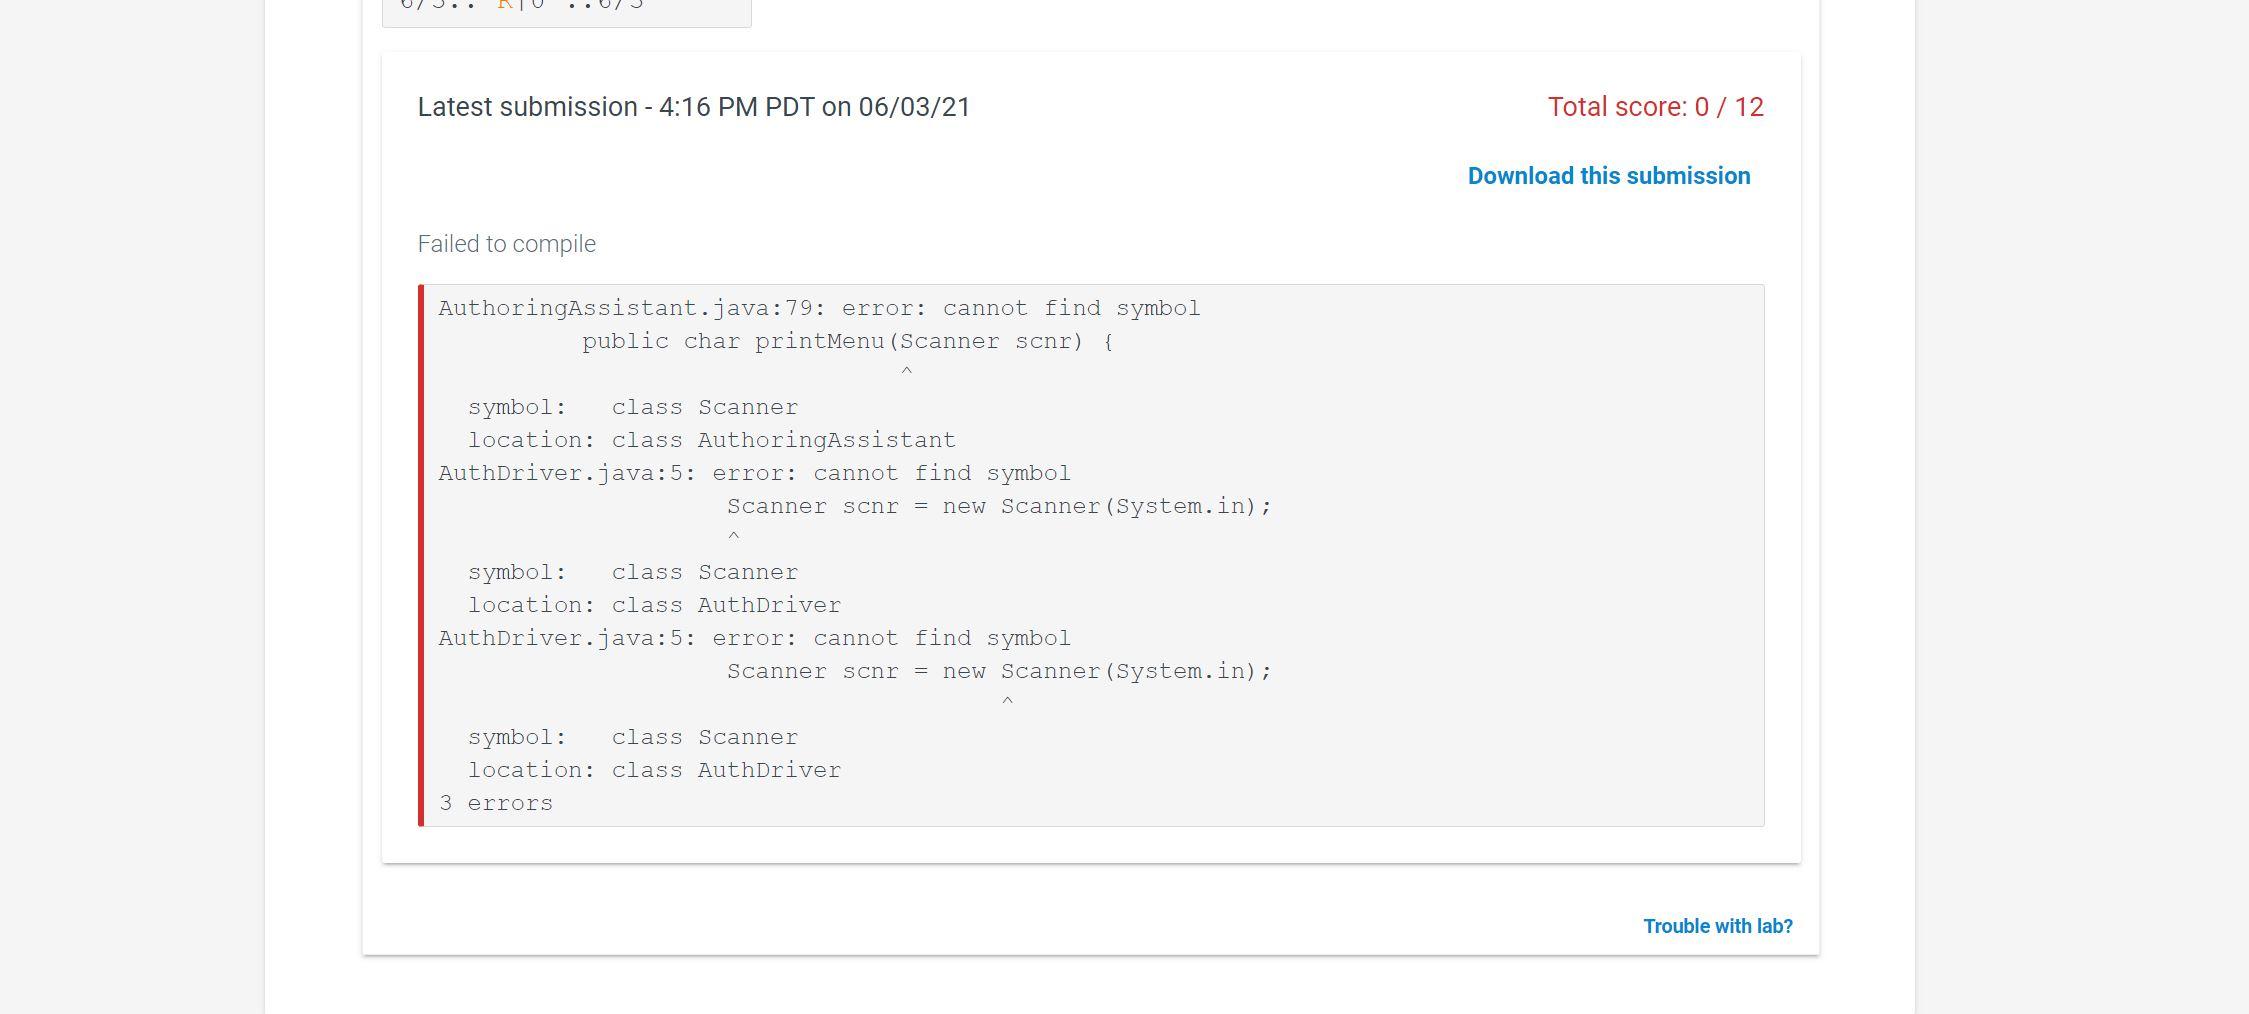Click the printMenu method signature text
Viewport: 2249px width, 1014px height.
coord(847,340)
